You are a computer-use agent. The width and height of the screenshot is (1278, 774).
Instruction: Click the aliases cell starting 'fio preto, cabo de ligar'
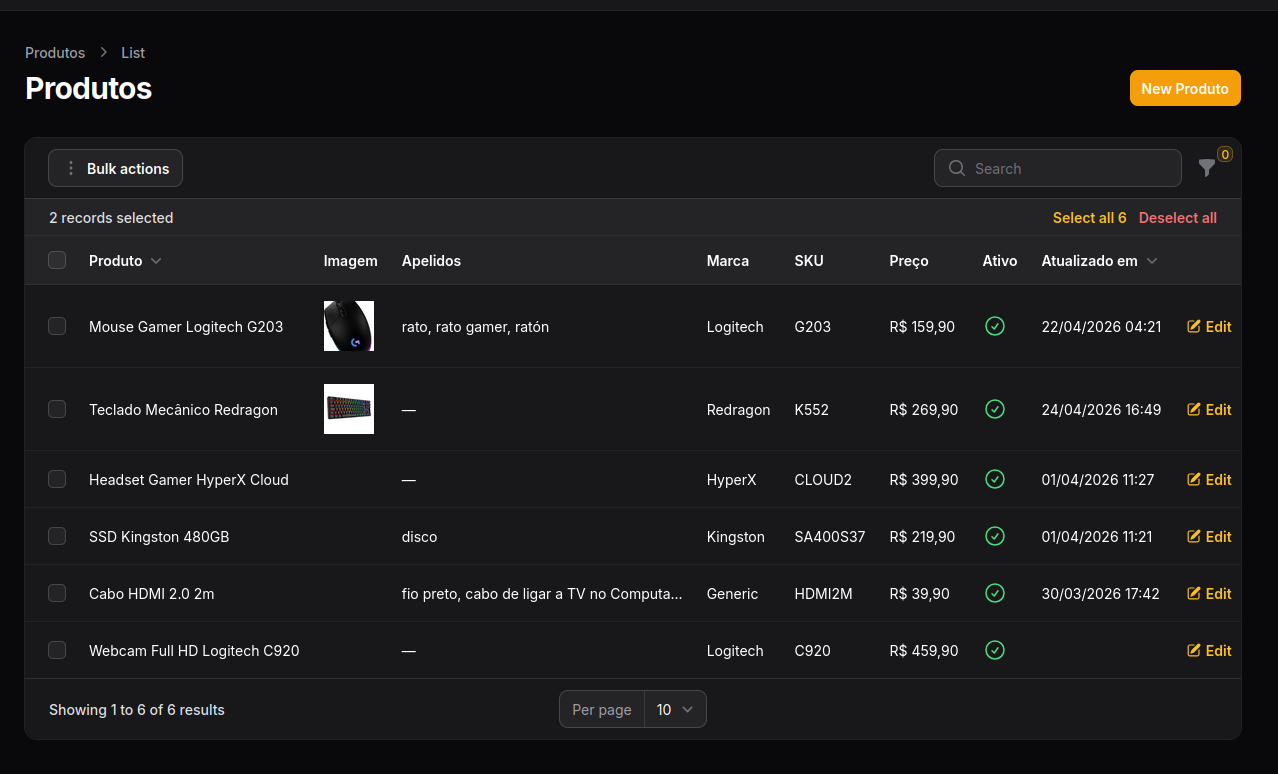pyautogui.click(x=542, y=594)
